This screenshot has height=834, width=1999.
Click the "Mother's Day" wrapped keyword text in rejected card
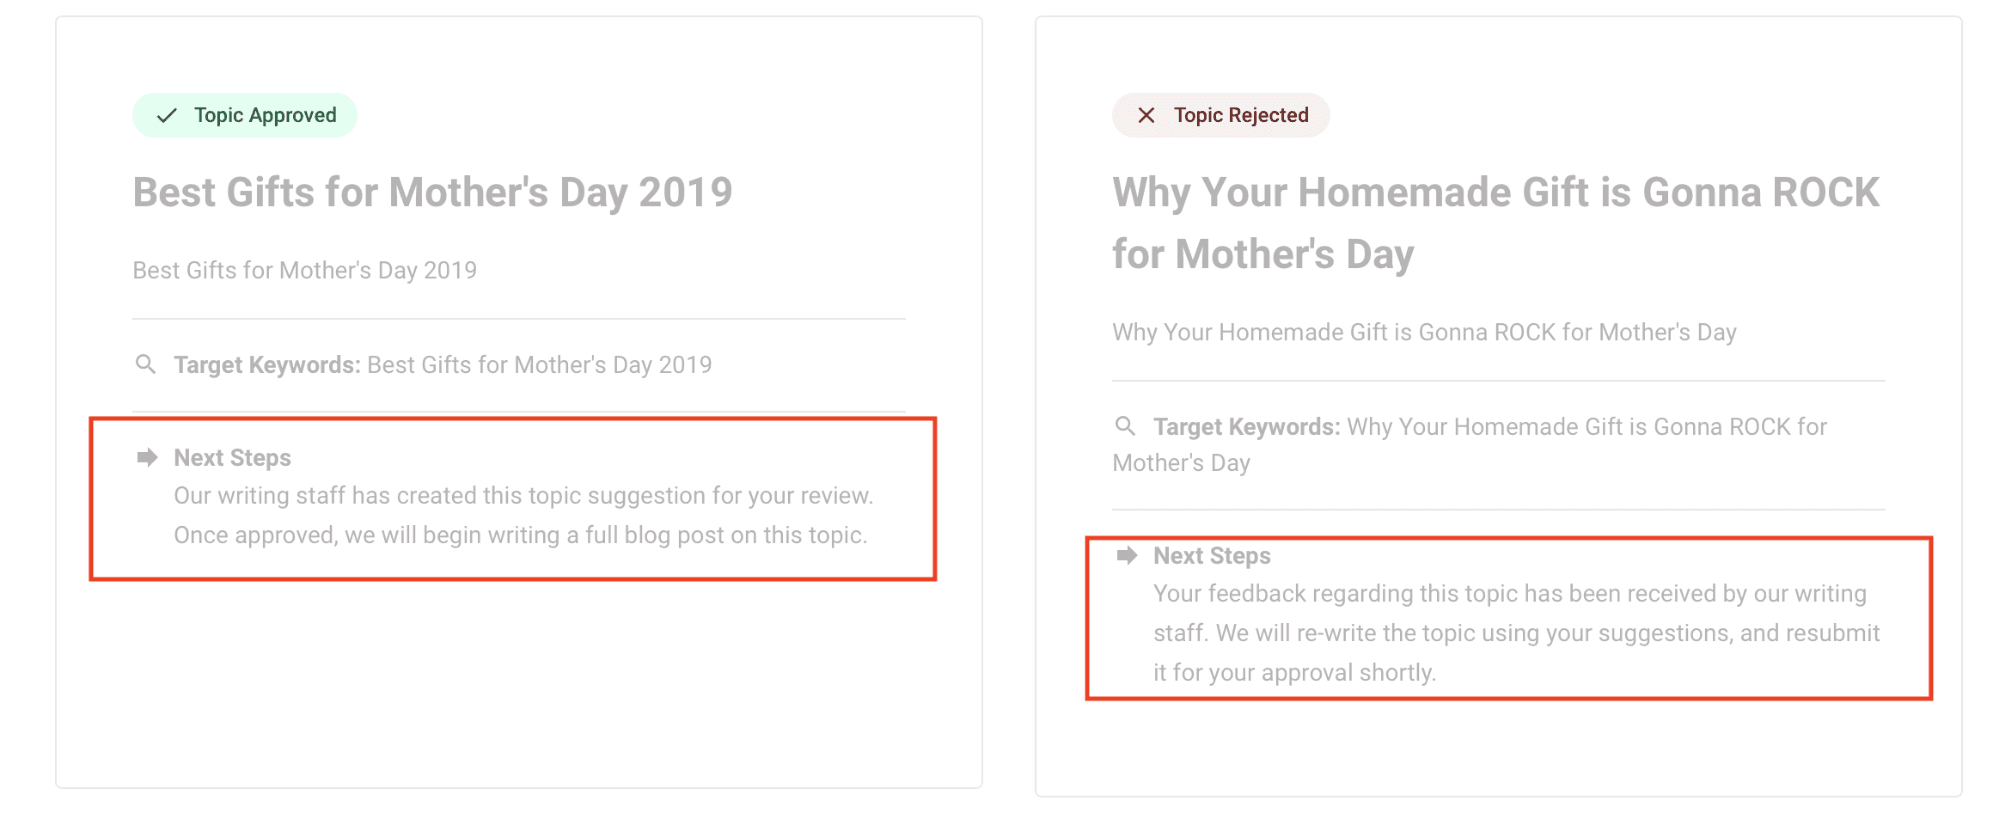point(1181,463)
